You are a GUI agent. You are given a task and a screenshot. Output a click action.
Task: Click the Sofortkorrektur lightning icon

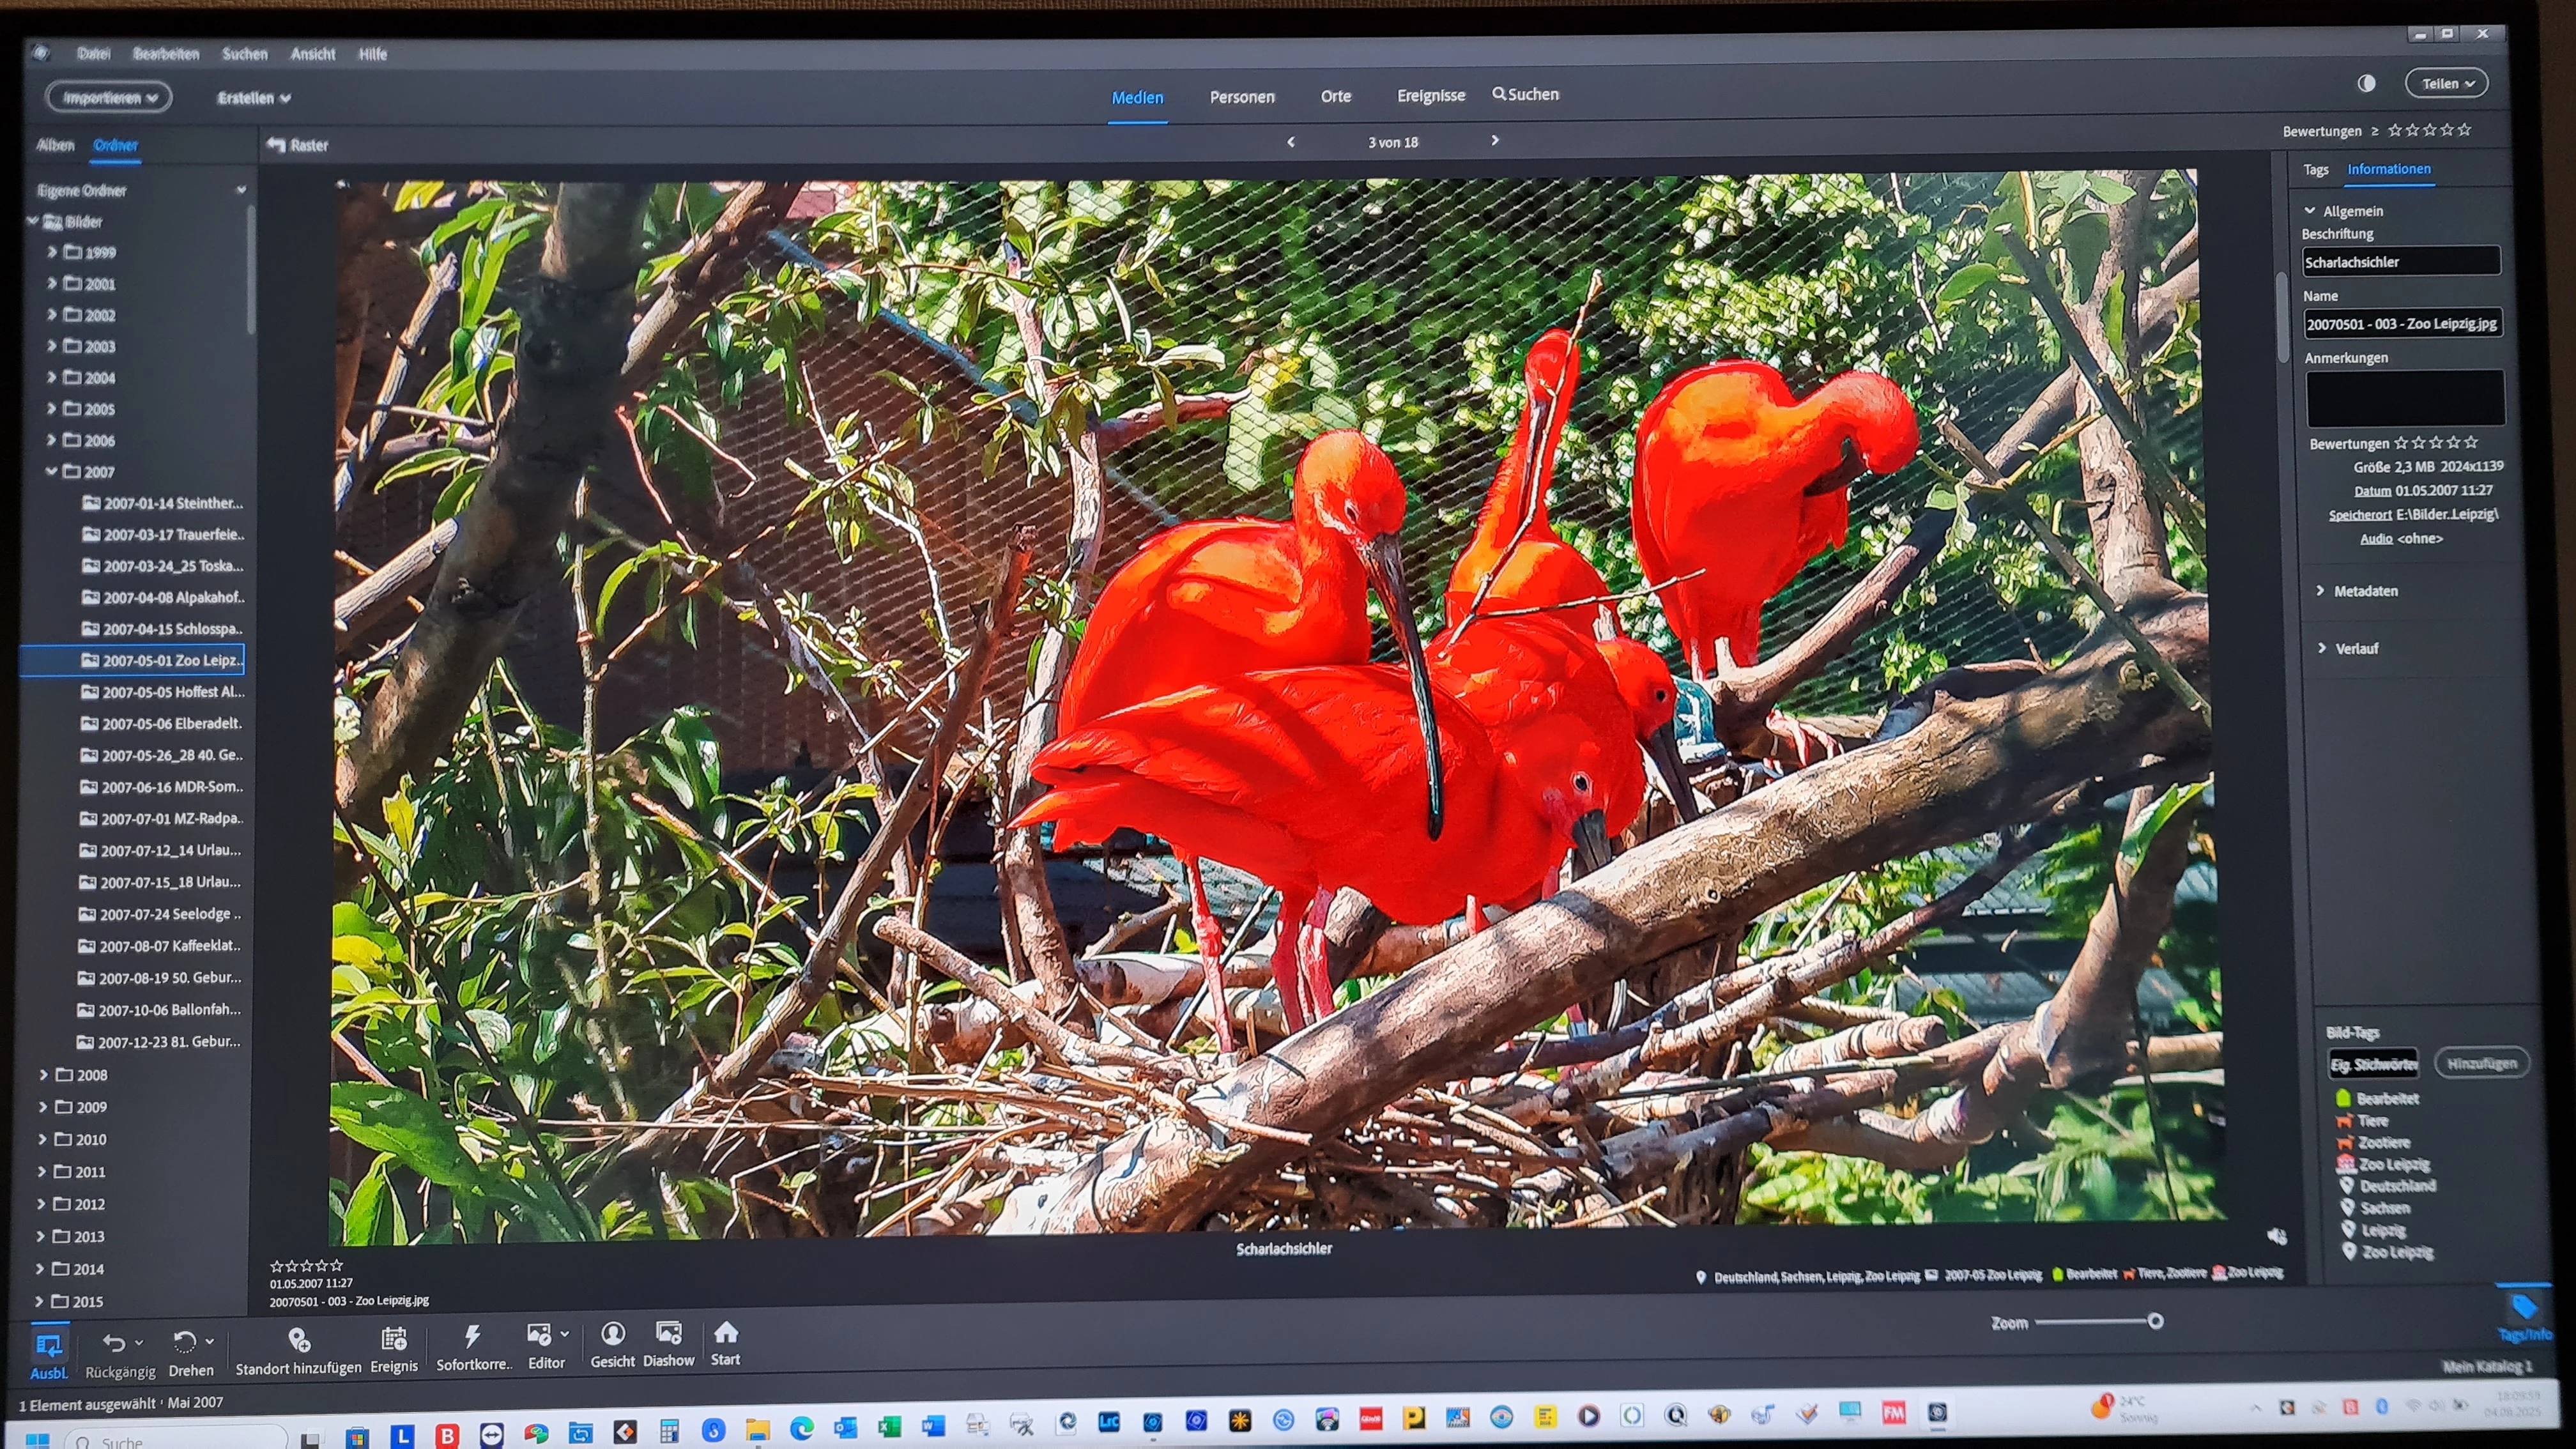(x=472, y=1336)
